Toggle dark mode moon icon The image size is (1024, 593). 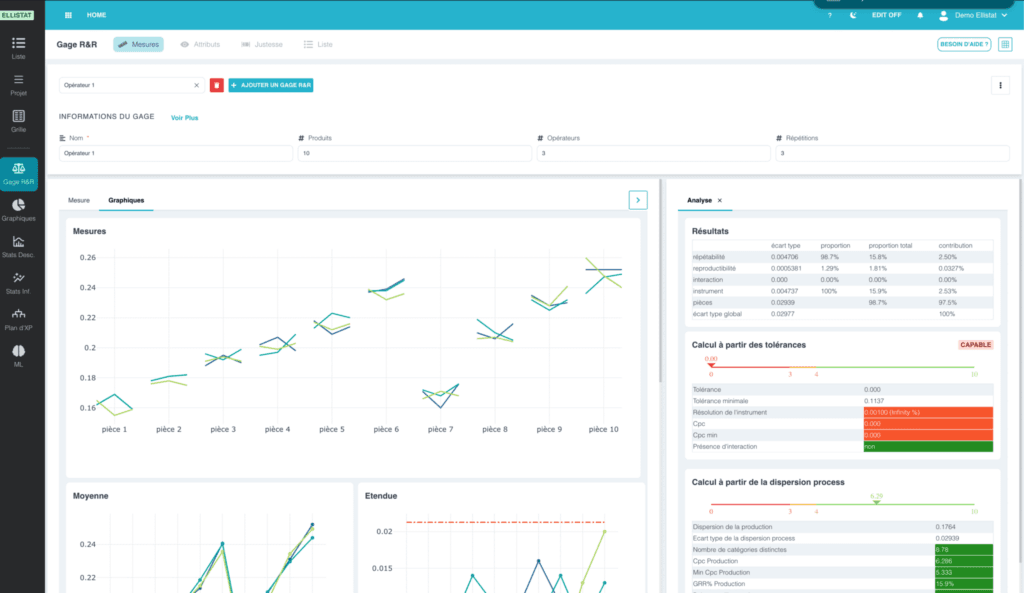tap(853, 15)
